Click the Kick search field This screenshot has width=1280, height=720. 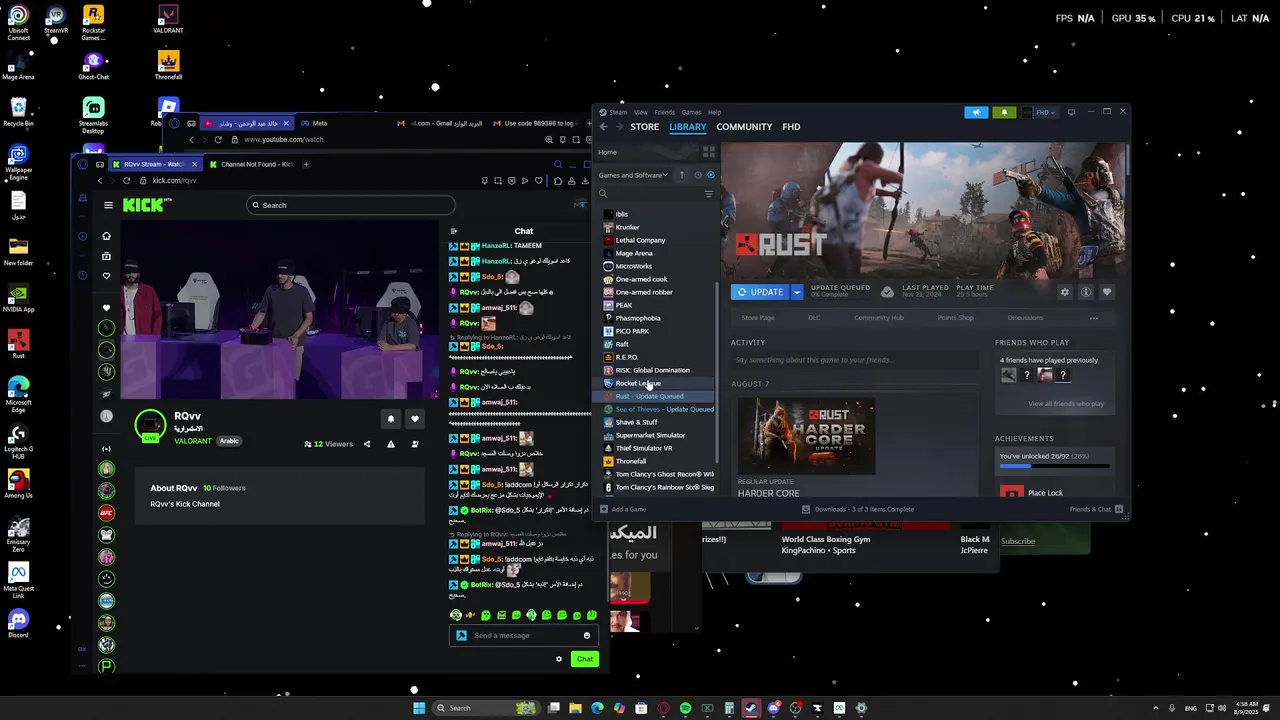point(351,205)
